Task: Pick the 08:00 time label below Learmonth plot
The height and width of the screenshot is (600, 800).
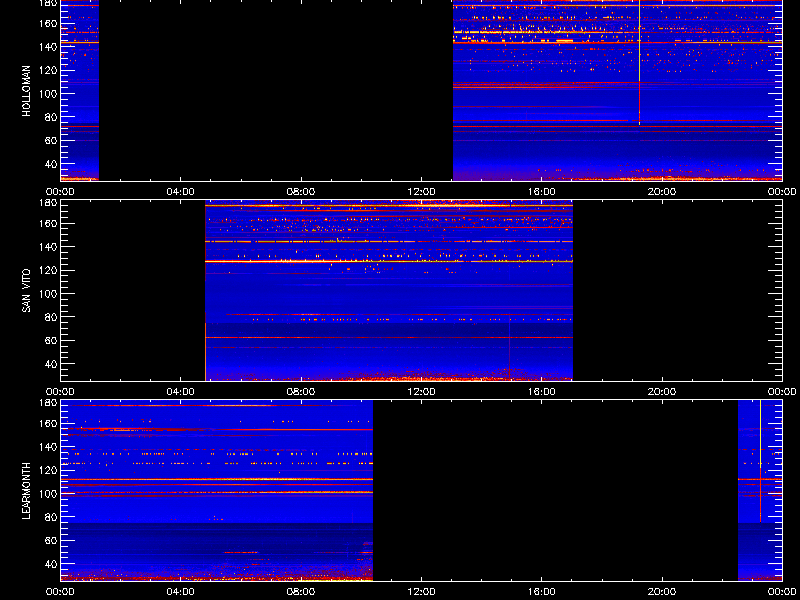Action: (301, 592)
